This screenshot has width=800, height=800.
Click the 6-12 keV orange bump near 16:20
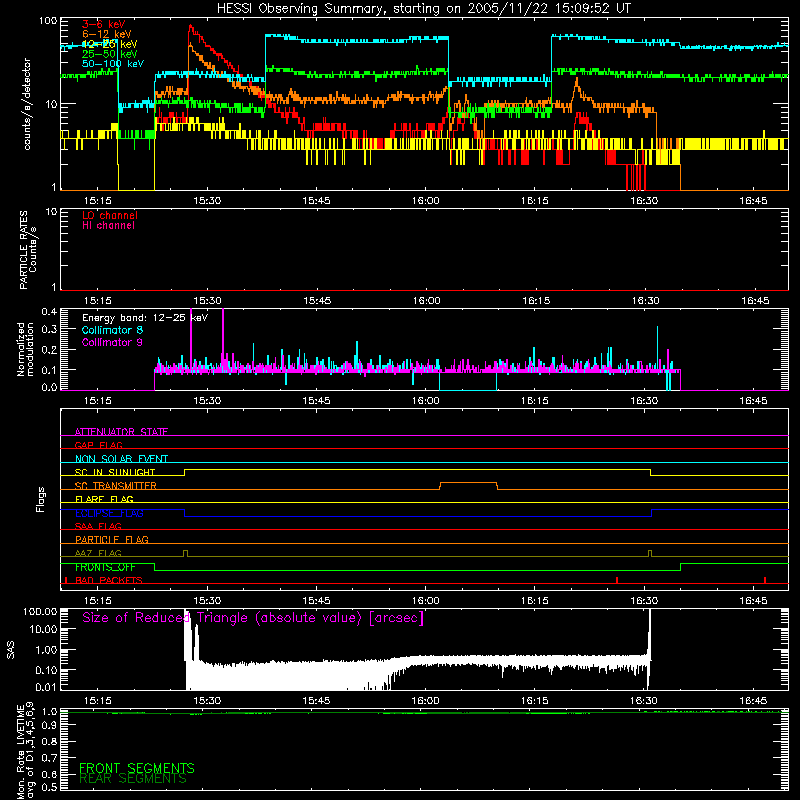click(x=577, y=87)
